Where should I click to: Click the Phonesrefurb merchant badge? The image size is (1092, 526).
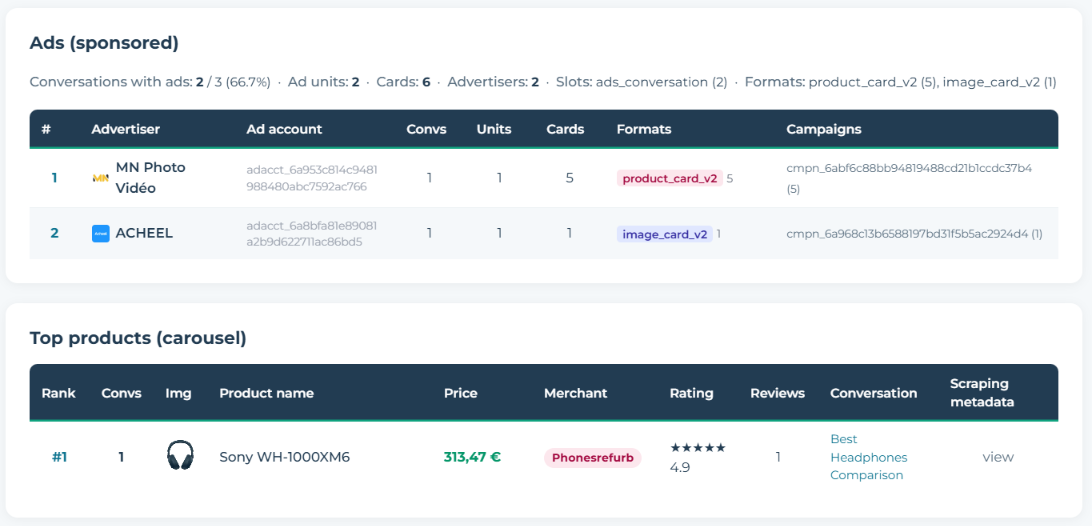pos(592,458)
